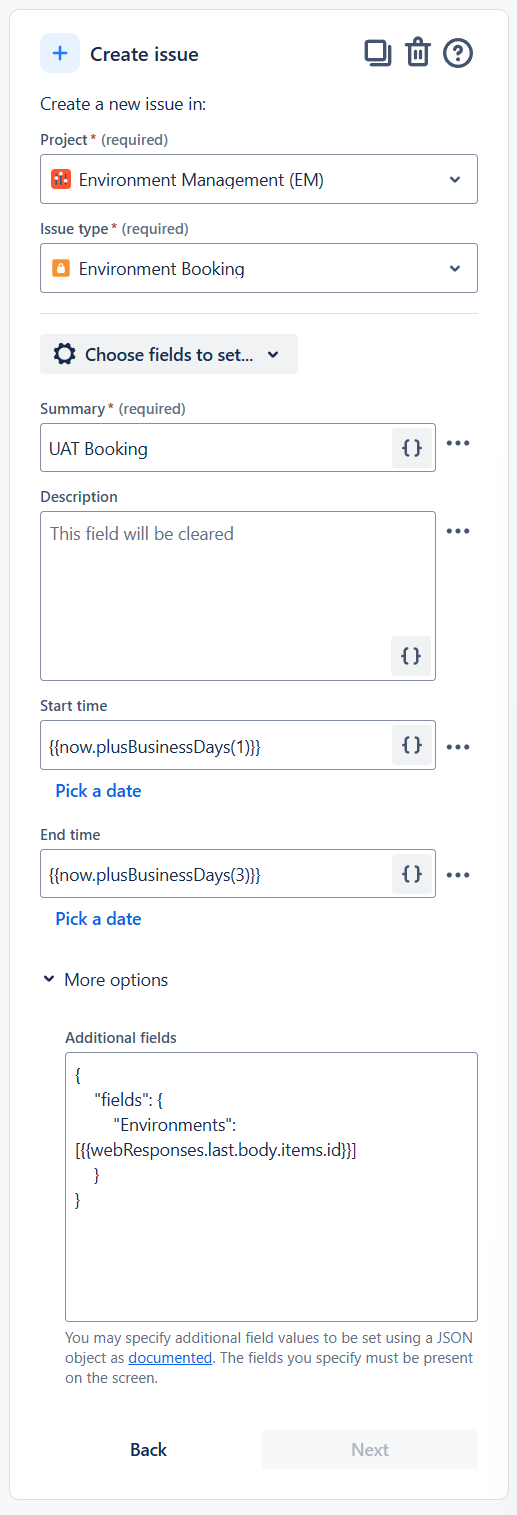Click Pick a date under Start time
The width and height of the screenshot is (517, 1515).
(x=98, y=791)
